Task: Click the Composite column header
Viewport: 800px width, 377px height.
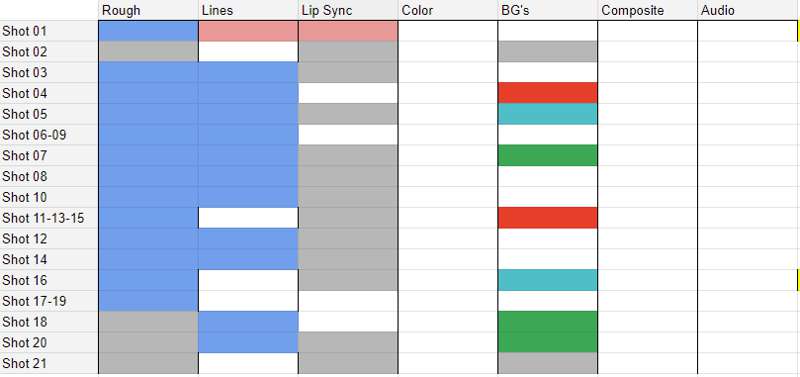Action: click(647, 10)
